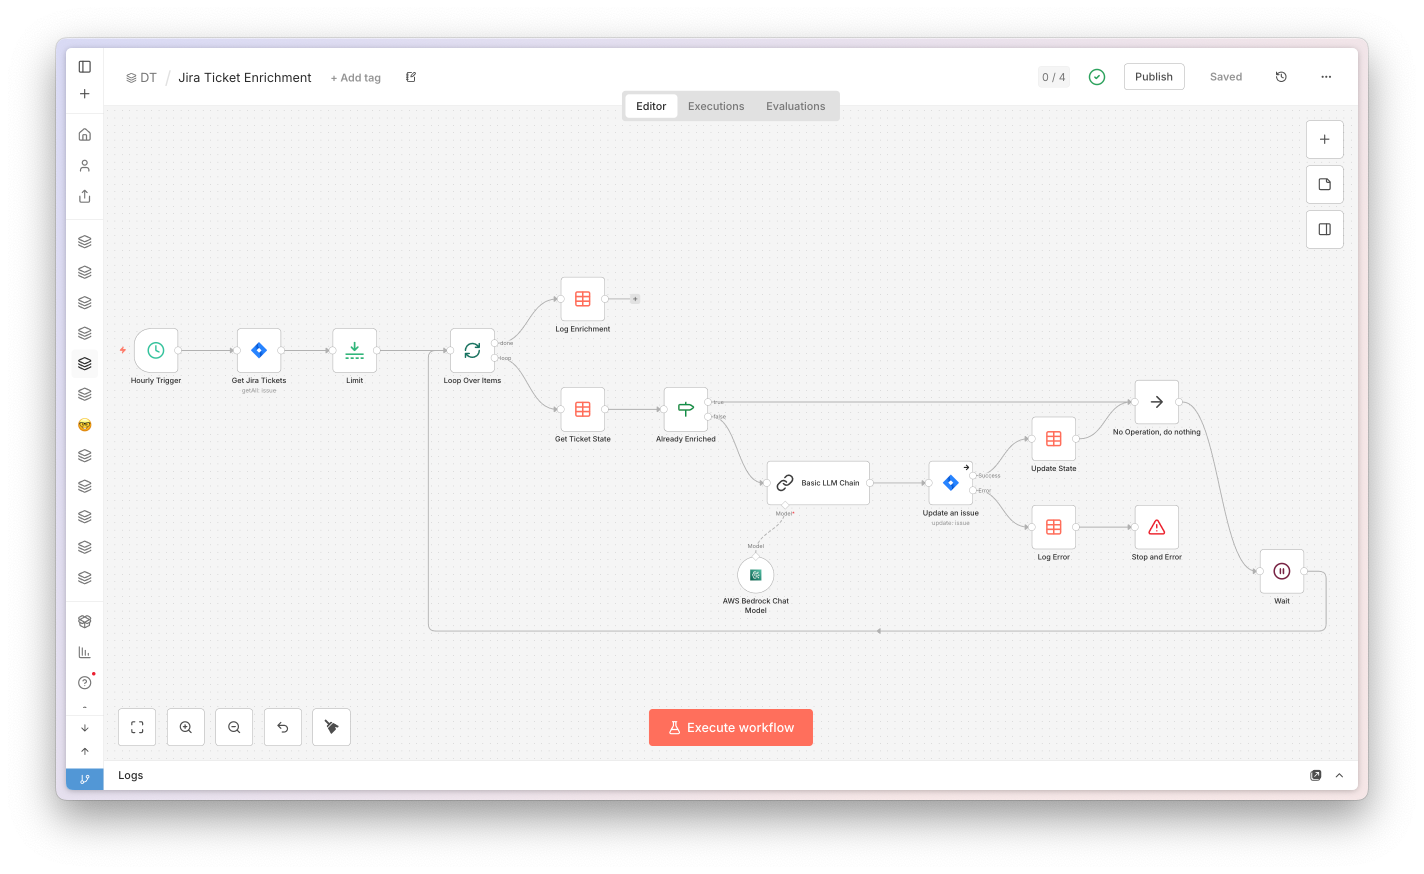Tidy up the workflow with broom icon
The width and height of the screenshot is (1424, 874).
tap(332, 727)
